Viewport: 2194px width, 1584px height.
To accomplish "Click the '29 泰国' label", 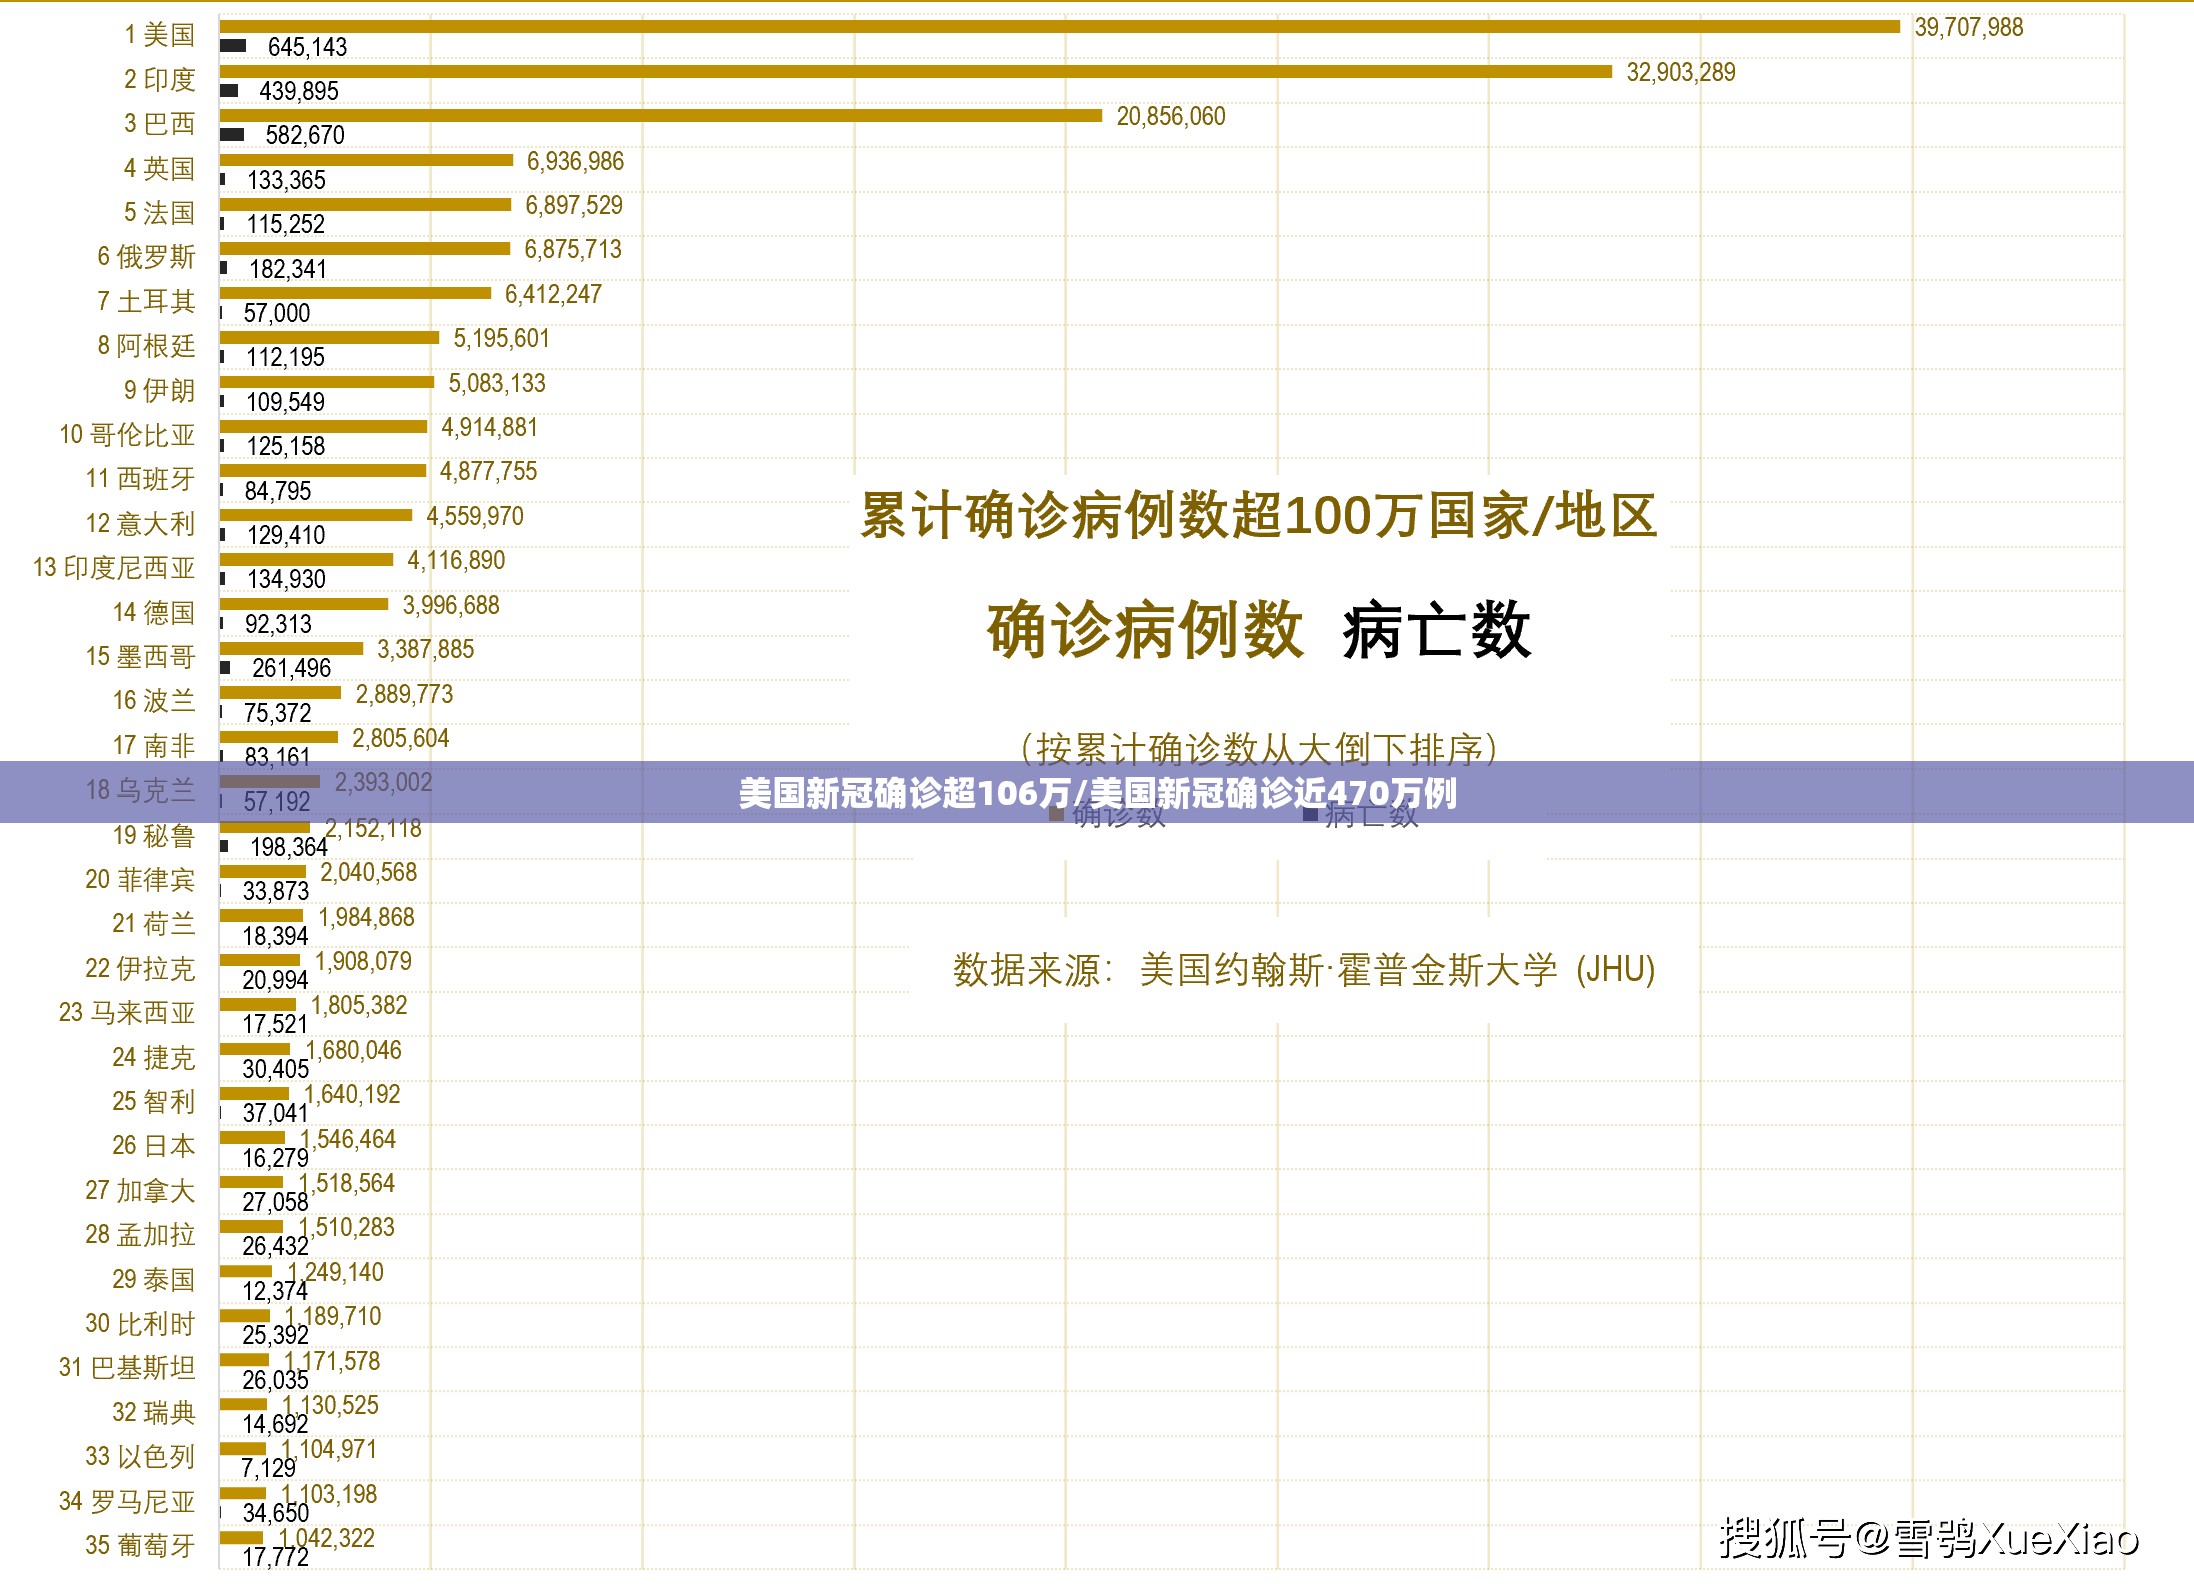I will (x=153, y=1278).
